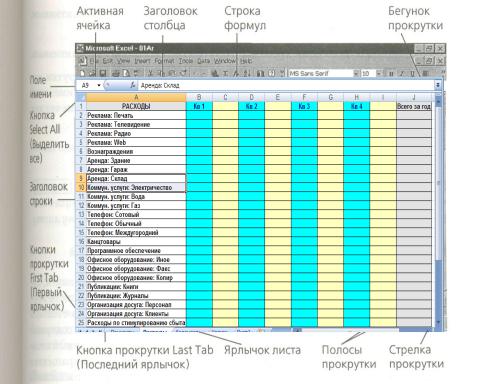The image size is (490, 384).
Task: Click the Print Preview toolbar icon
Action: pyautogui.click(x=126, y=73)
